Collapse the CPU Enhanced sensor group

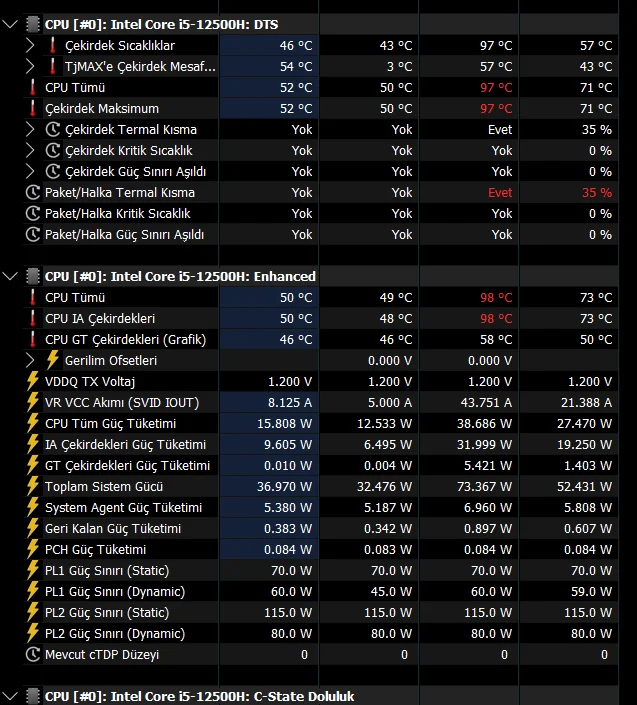click(x=10, y=276)
